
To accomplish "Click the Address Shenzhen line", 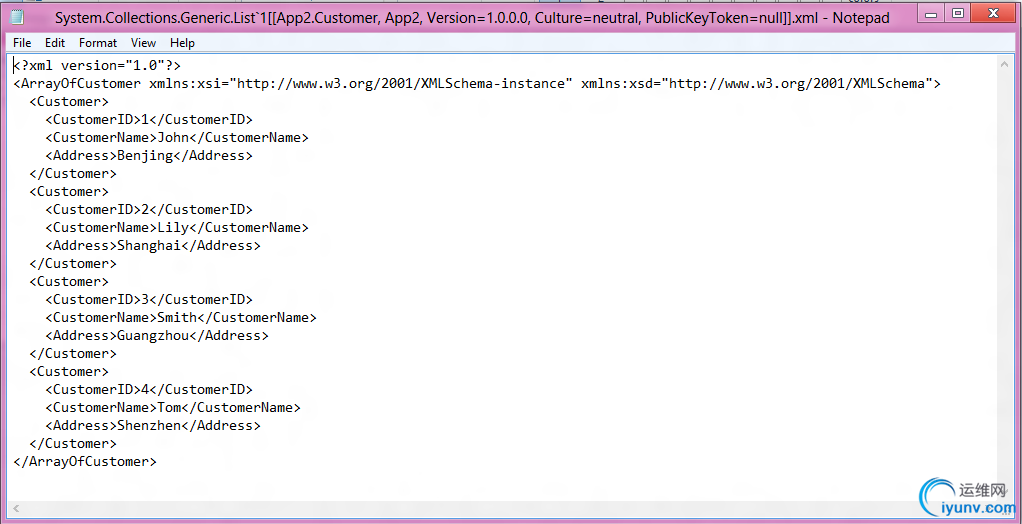I will coord(153,426).
